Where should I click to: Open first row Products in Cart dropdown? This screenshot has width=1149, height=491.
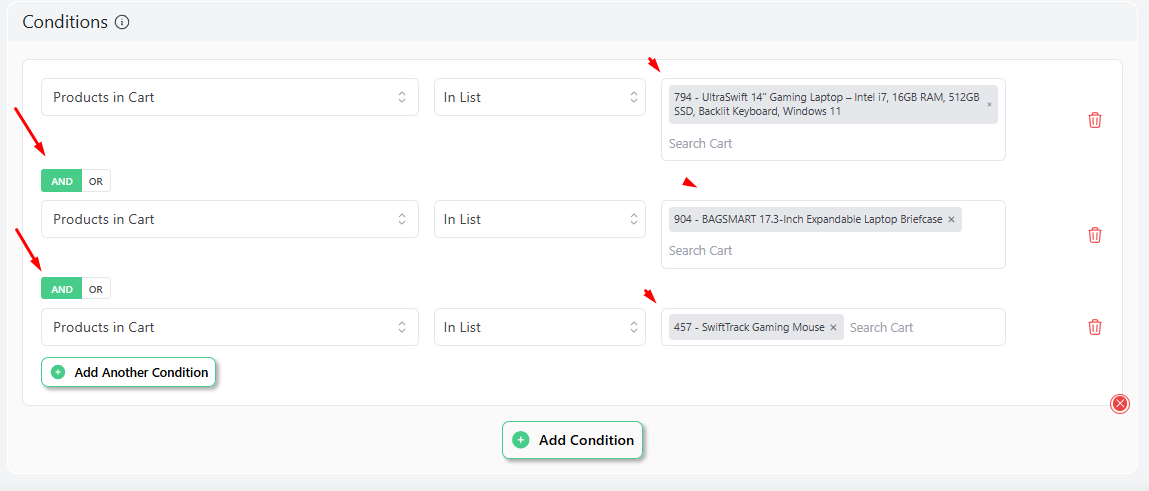pos(229,97)
